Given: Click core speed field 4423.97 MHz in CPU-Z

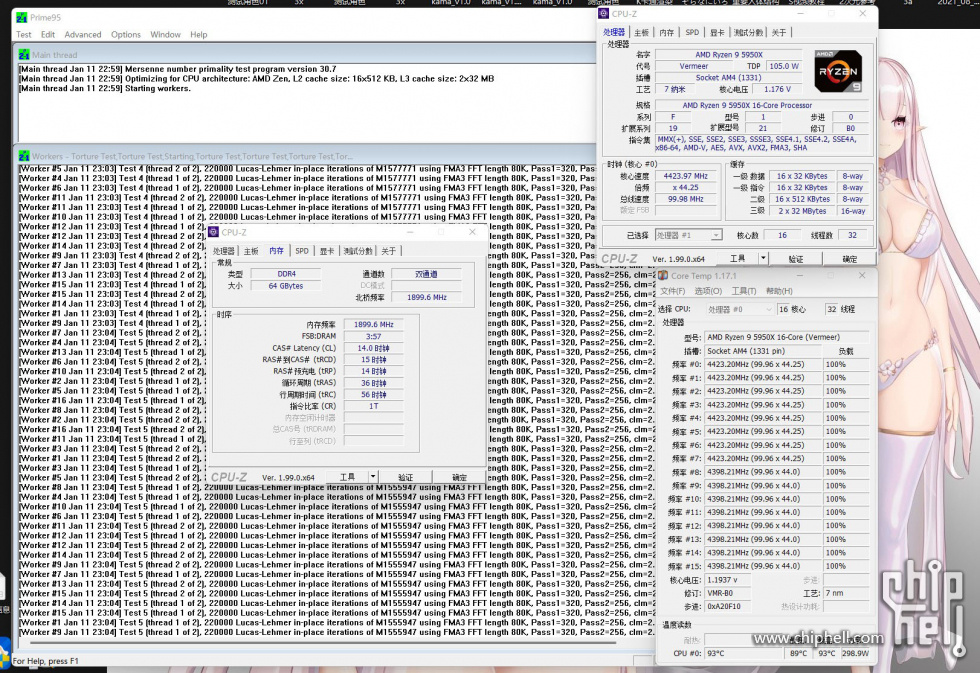Looking at the screenshot, I should (686, 176).
